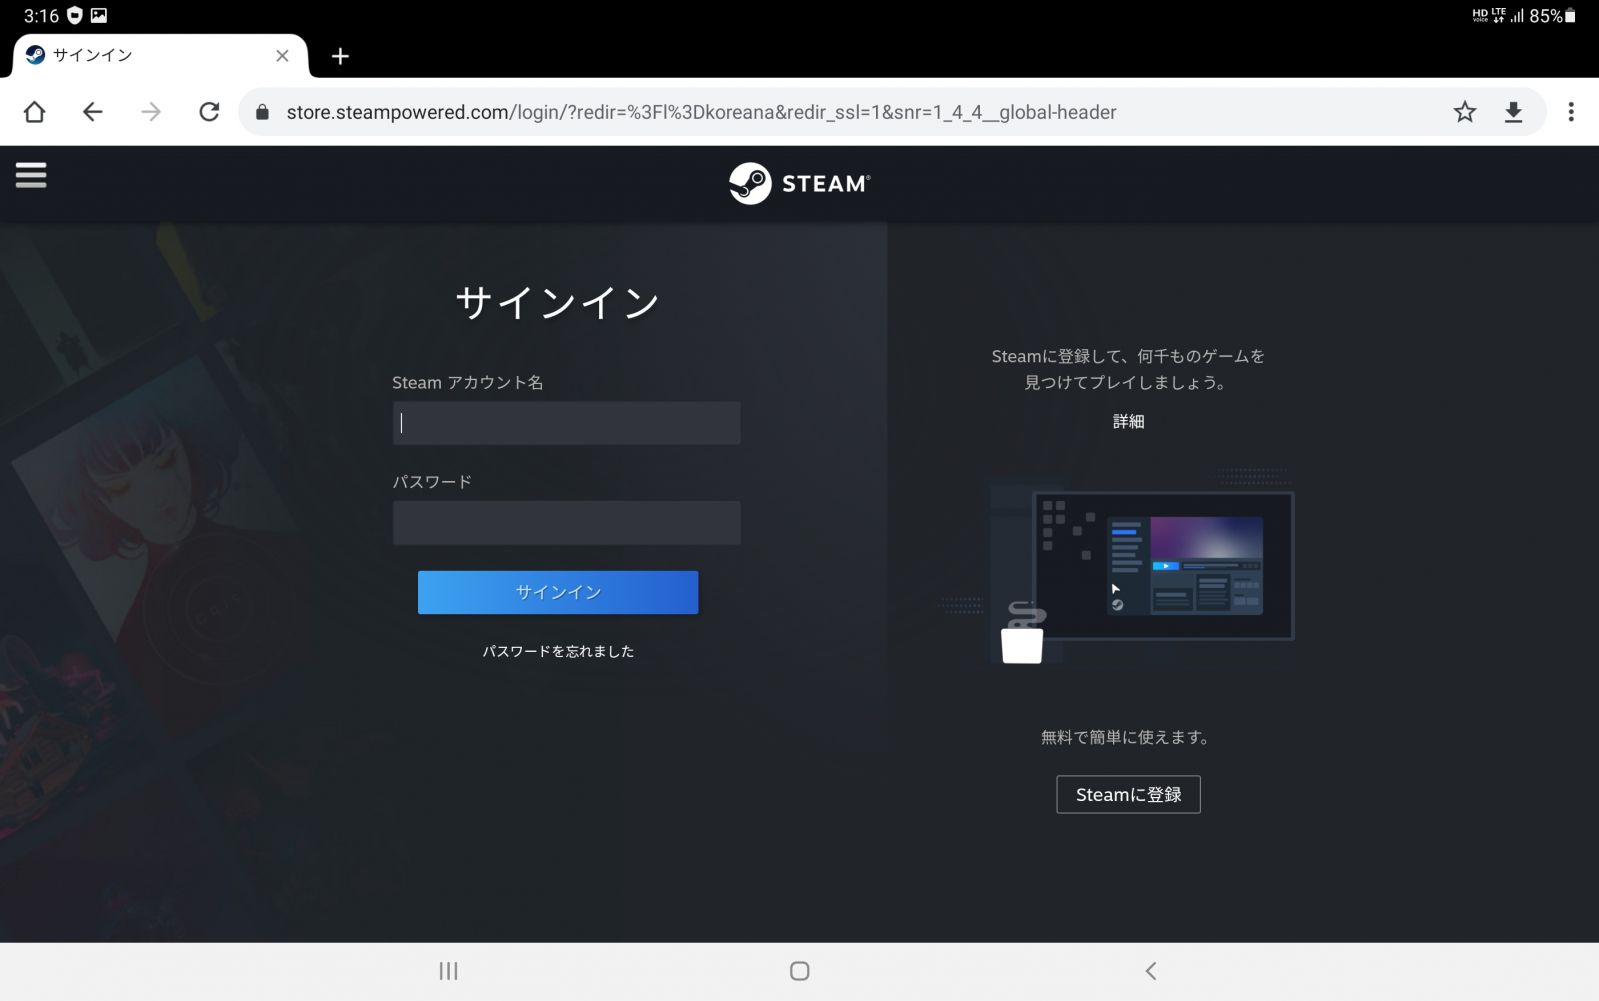Close the サインイン tab

tap(282, 56)
